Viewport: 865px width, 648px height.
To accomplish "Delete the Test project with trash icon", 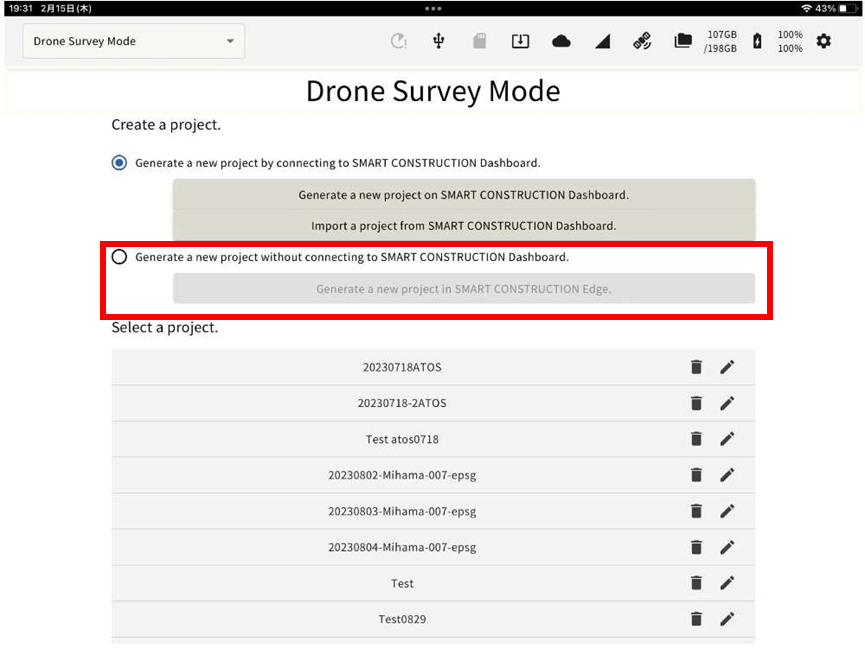I will click(696, 583).
